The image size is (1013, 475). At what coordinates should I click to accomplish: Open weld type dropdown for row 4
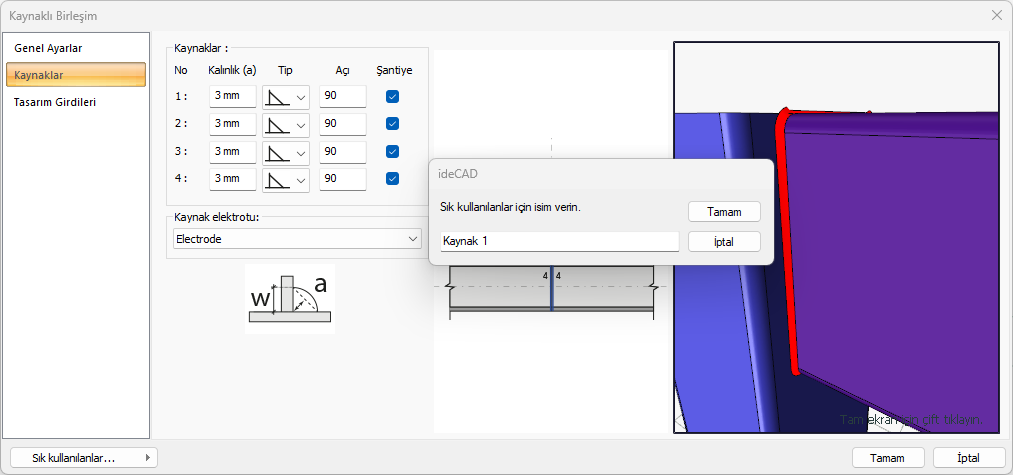pos(286,179)
